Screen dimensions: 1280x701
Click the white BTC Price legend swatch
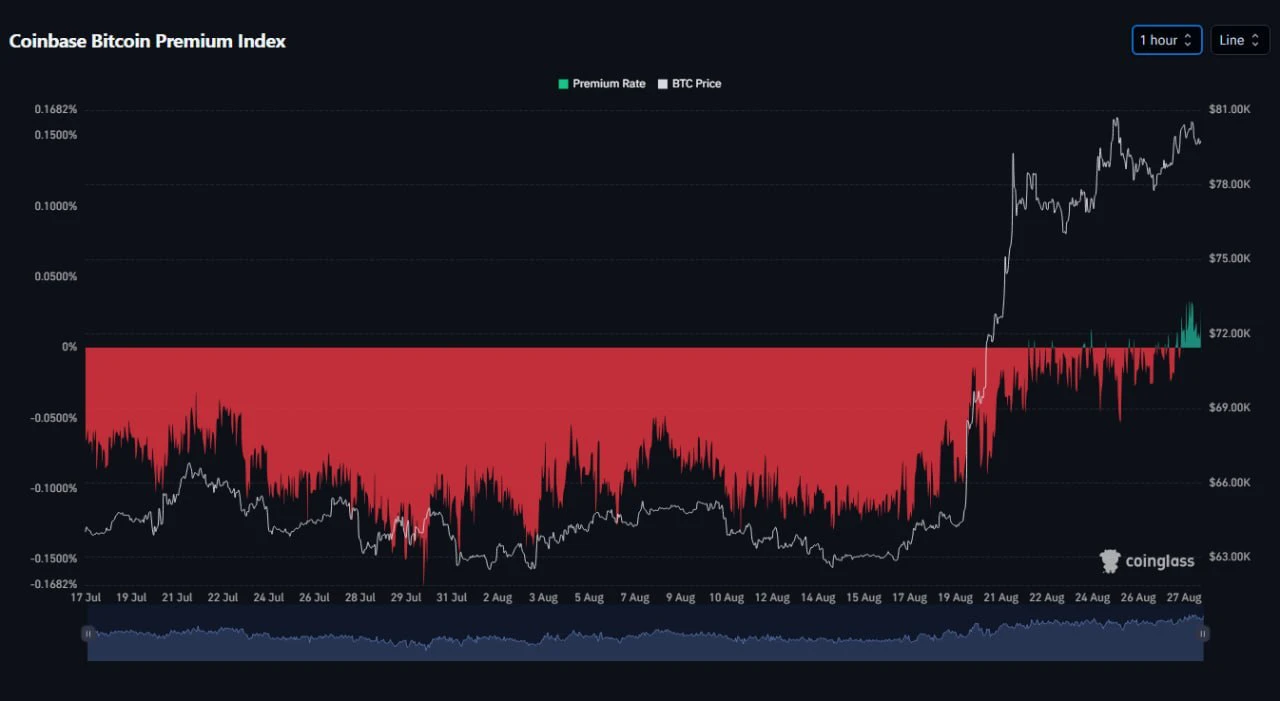click(x=662, y=84)
